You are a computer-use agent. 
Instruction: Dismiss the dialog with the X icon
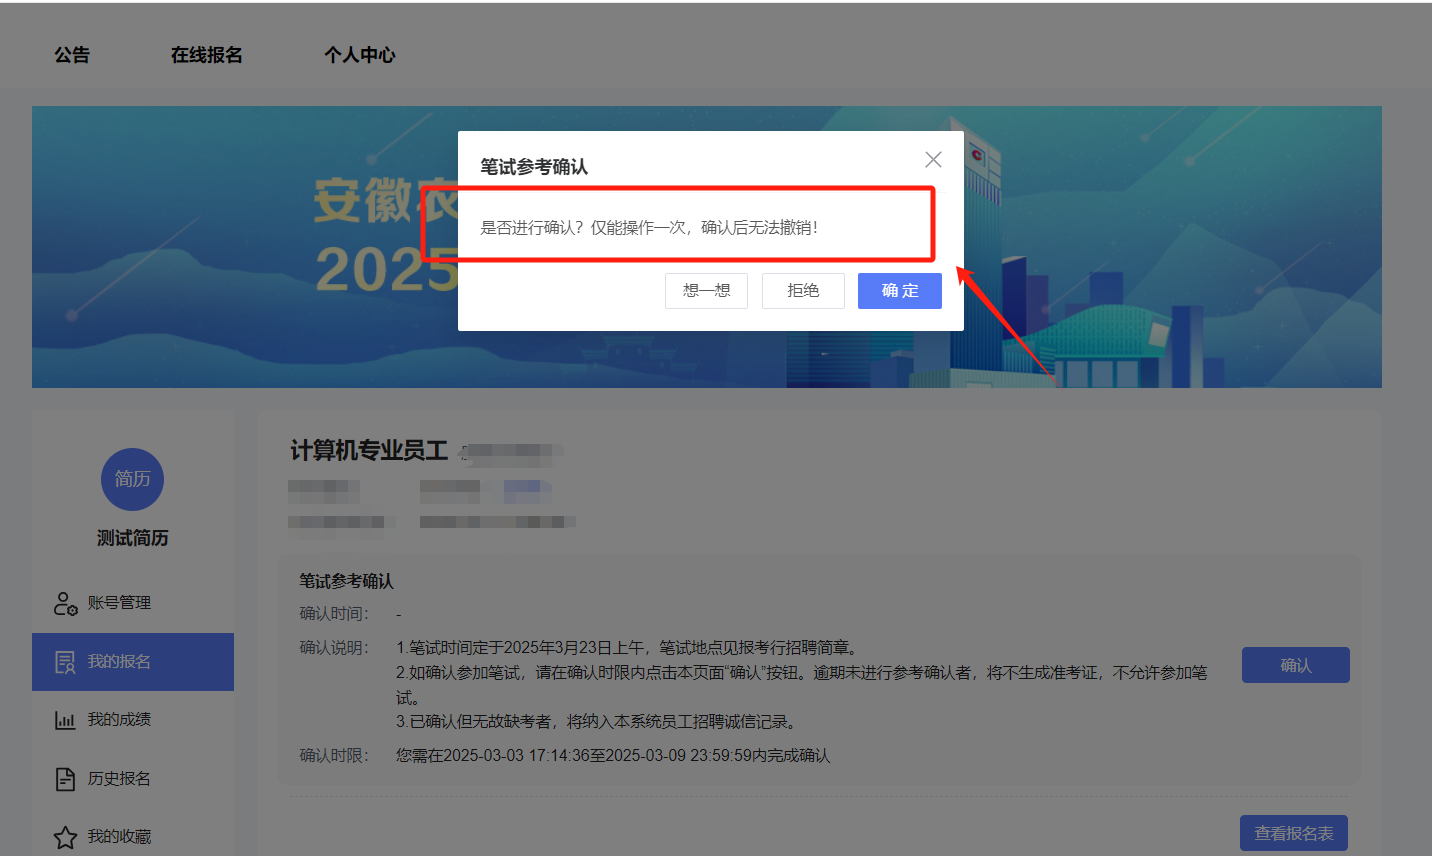[932, 158]
